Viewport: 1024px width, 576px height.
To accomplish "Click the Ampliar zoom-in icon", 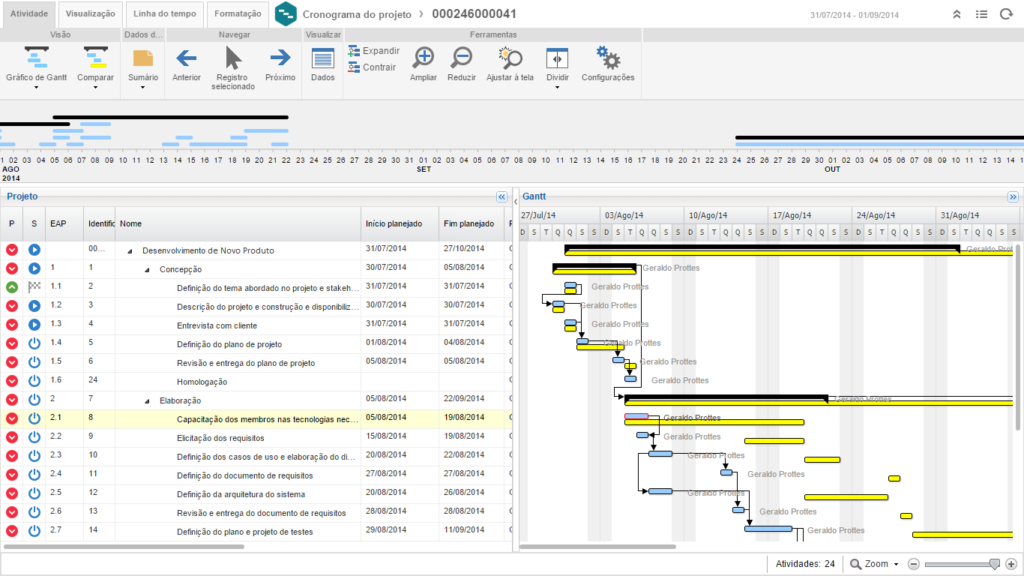I will 423,59.
